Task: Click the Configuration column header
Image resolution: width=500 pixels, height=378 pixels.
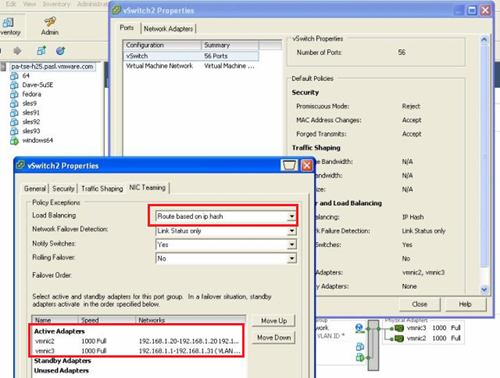Action: coord(162,45)
